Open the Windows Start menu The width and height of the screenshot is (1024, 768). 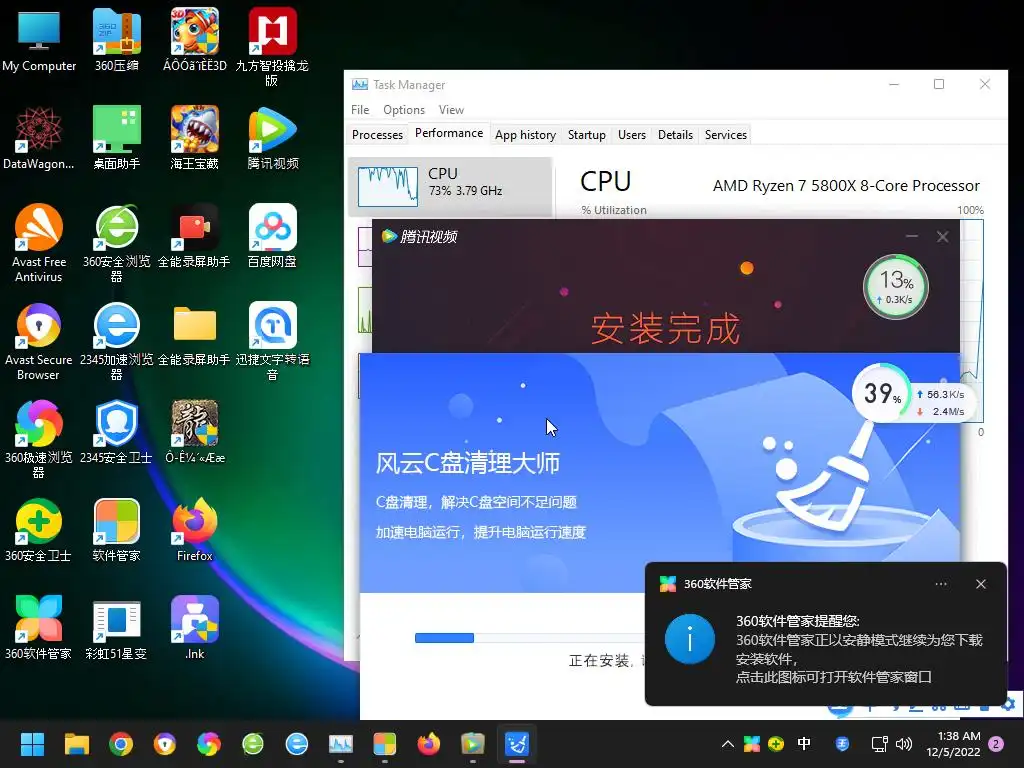click(32, 744)
